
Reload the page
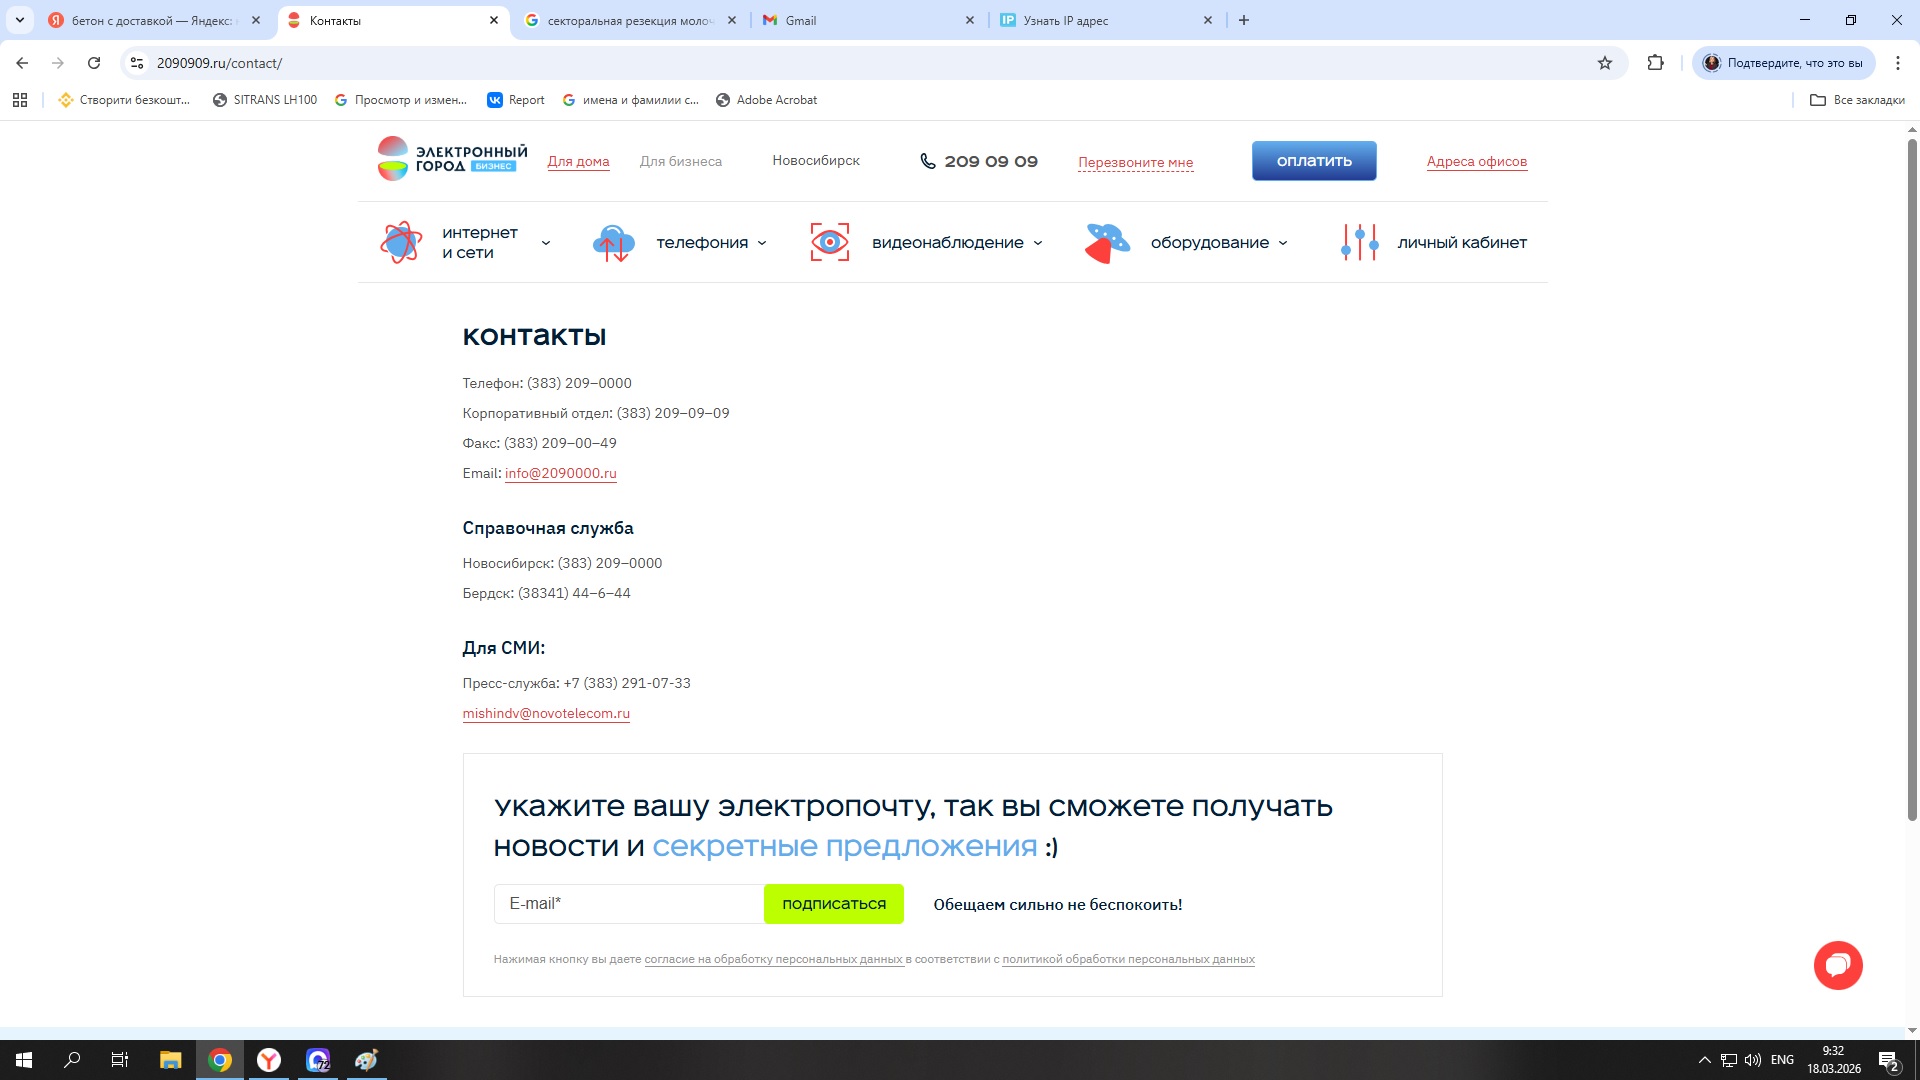click(94, 63)
